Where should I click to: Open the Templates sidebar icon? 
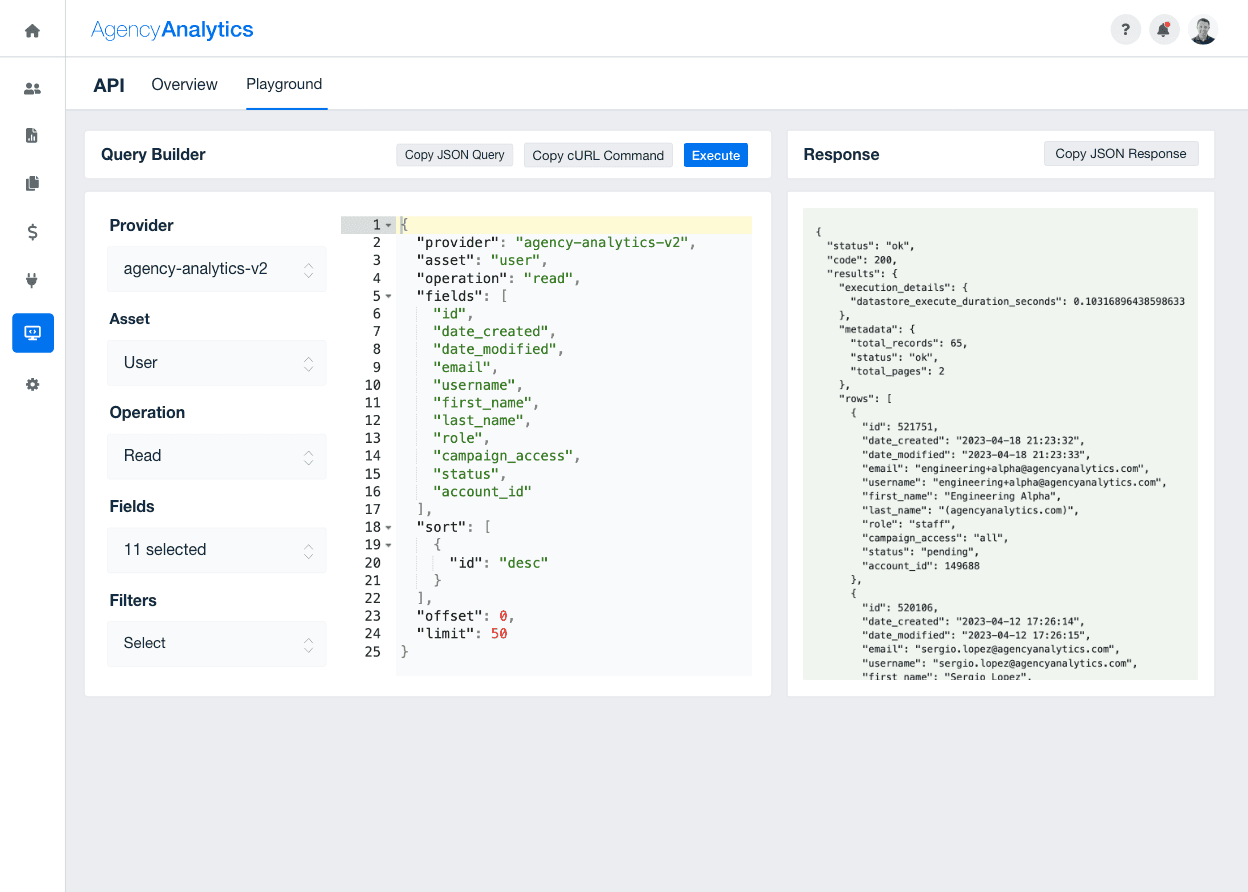pyautogui.click(x=32, y=183)
